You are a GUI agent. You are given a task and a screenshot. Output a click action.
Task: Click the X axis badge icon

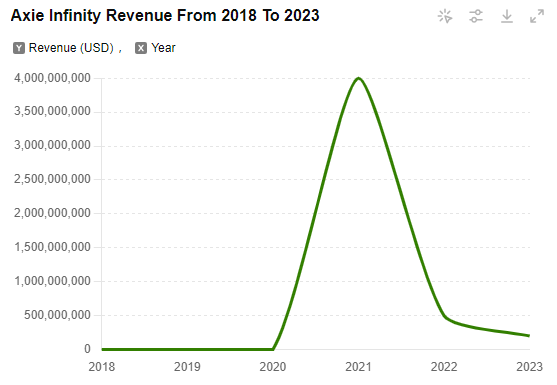point(141,48)
